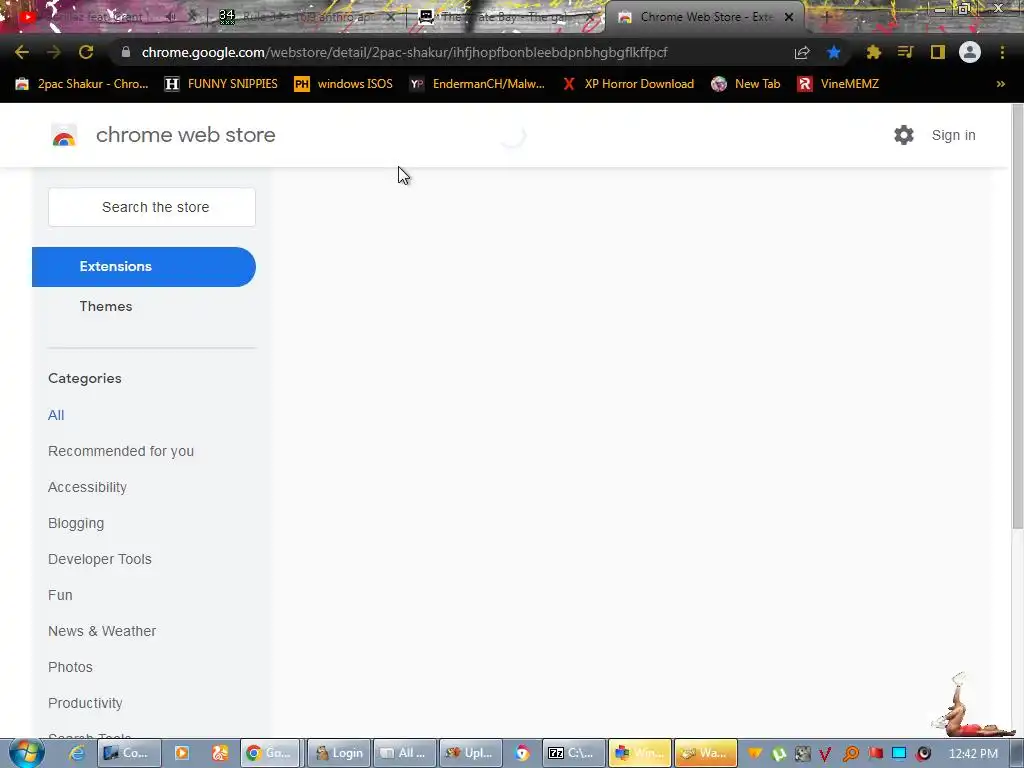Screen dimensions: 1024x768
Task: View site information lock icon
Action: [x=126, y=52]
